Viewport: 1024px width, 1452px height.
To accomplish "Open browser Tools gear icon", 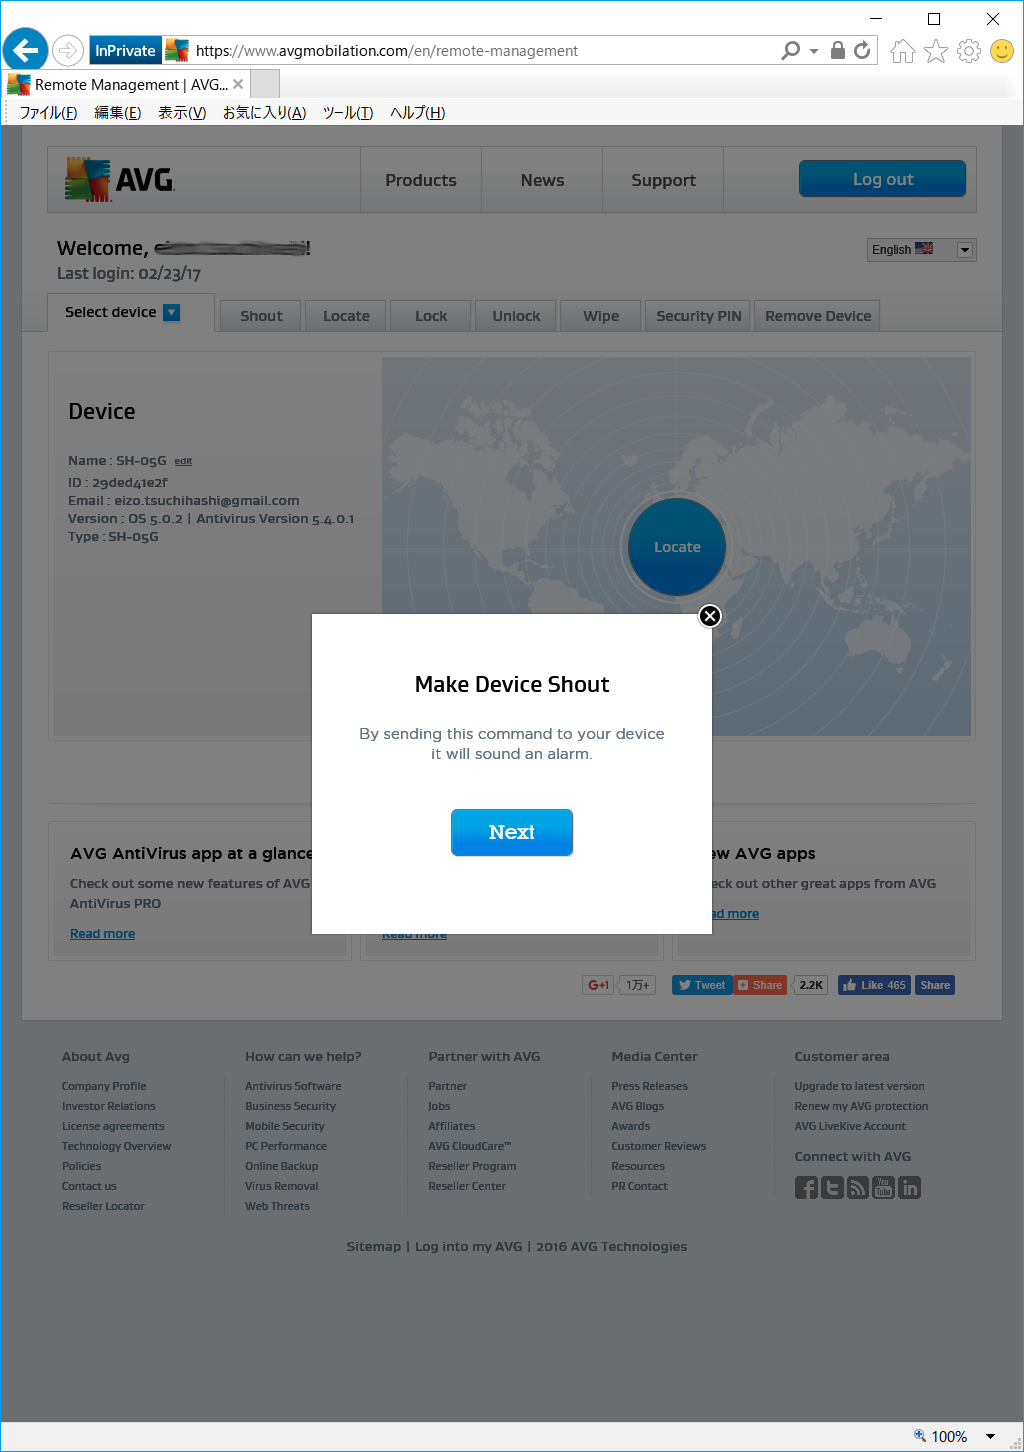I will click(x=969, y=51).
